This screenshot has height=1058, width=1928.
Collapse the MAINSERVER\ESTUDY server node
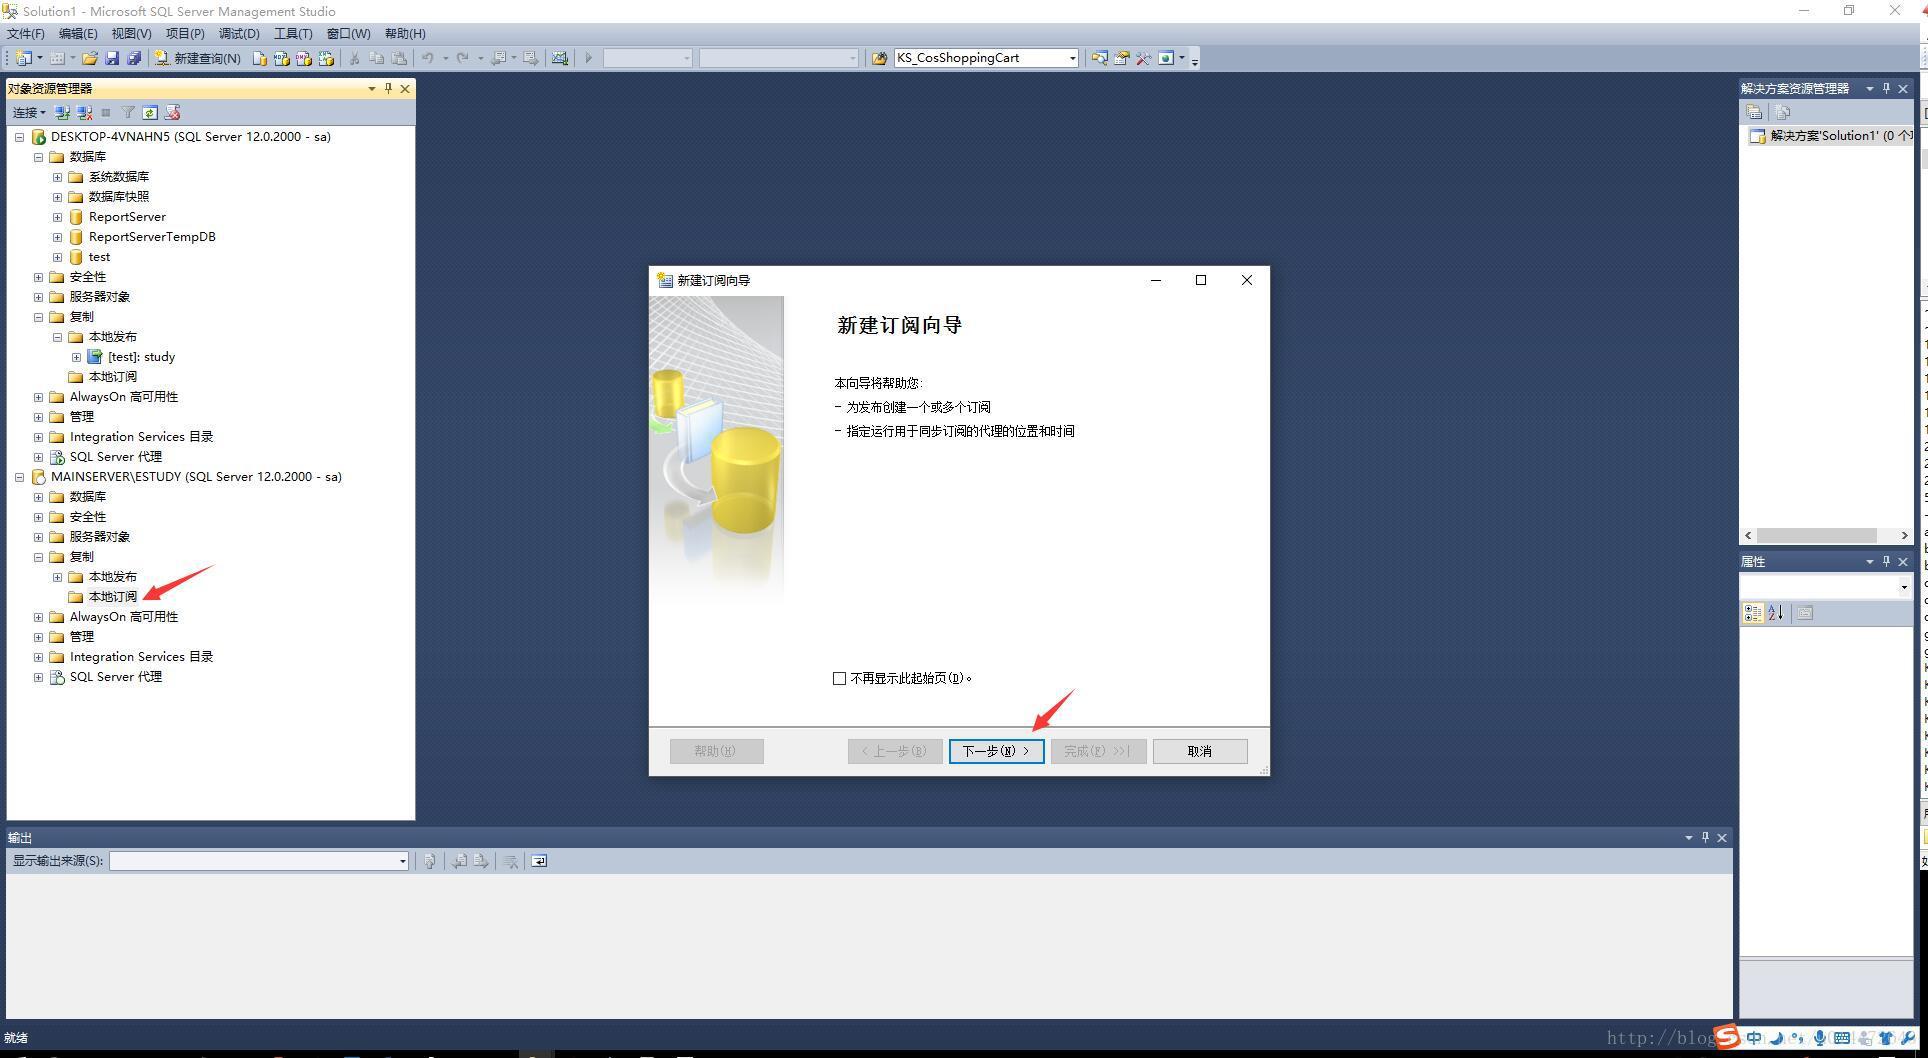(19, 477)
